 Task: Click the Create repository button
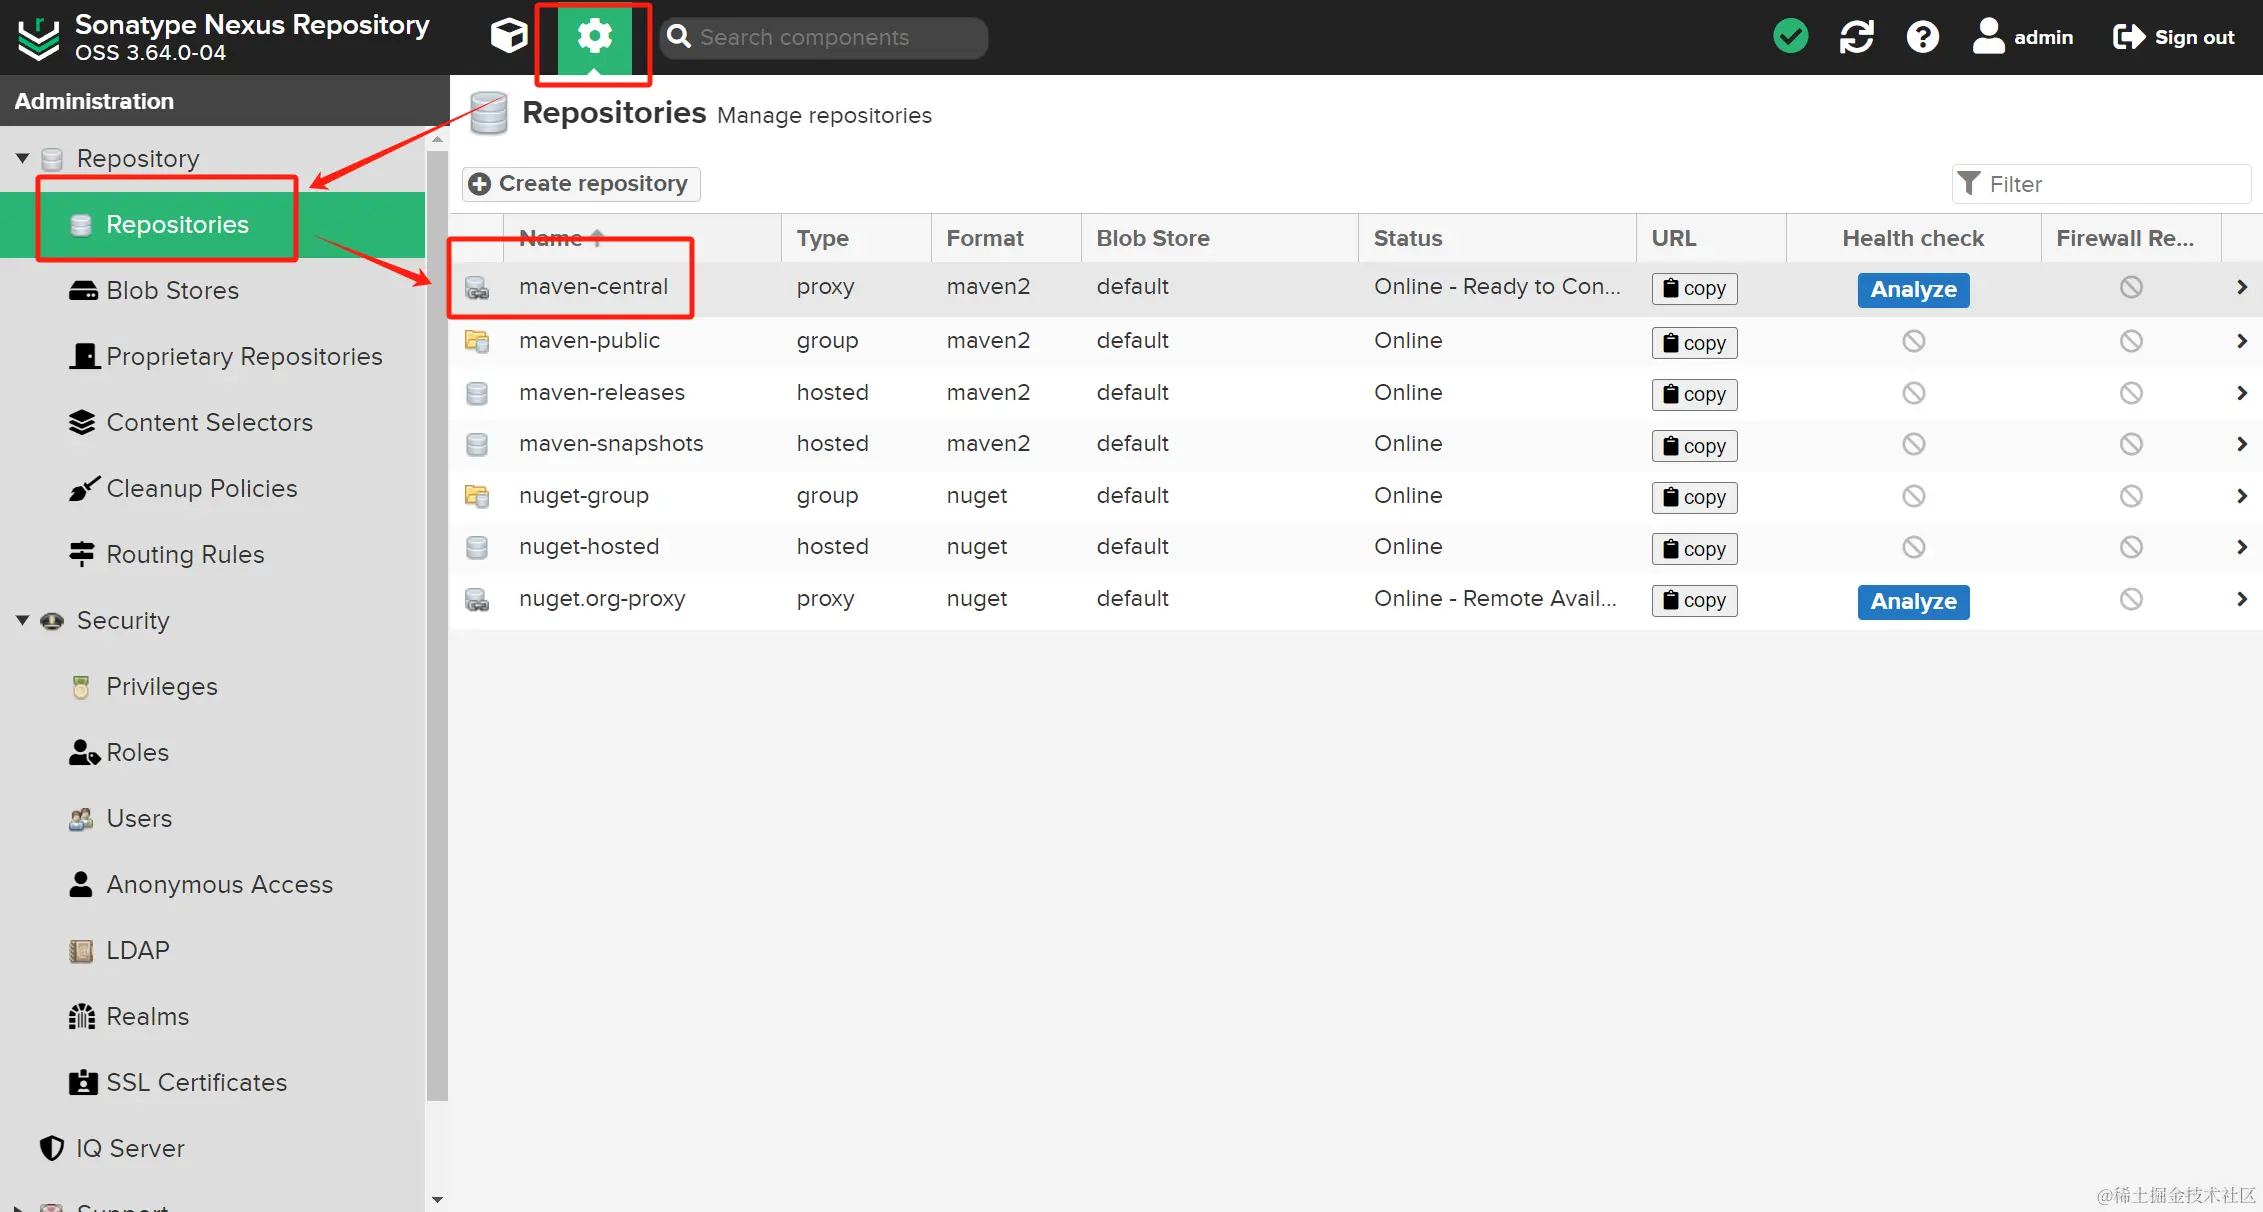tap(581, 184)
